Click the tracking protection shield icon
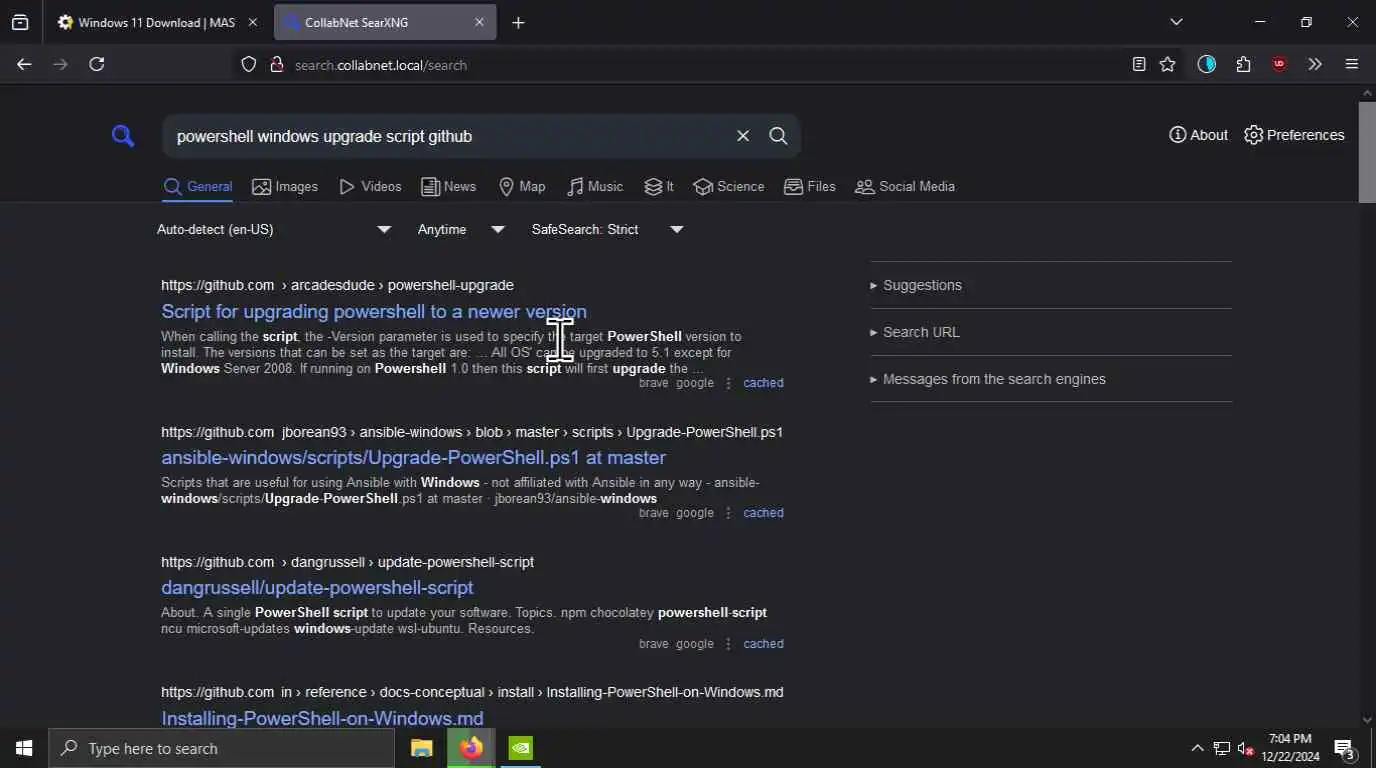1376x768 pixels. tap(249, 65)
